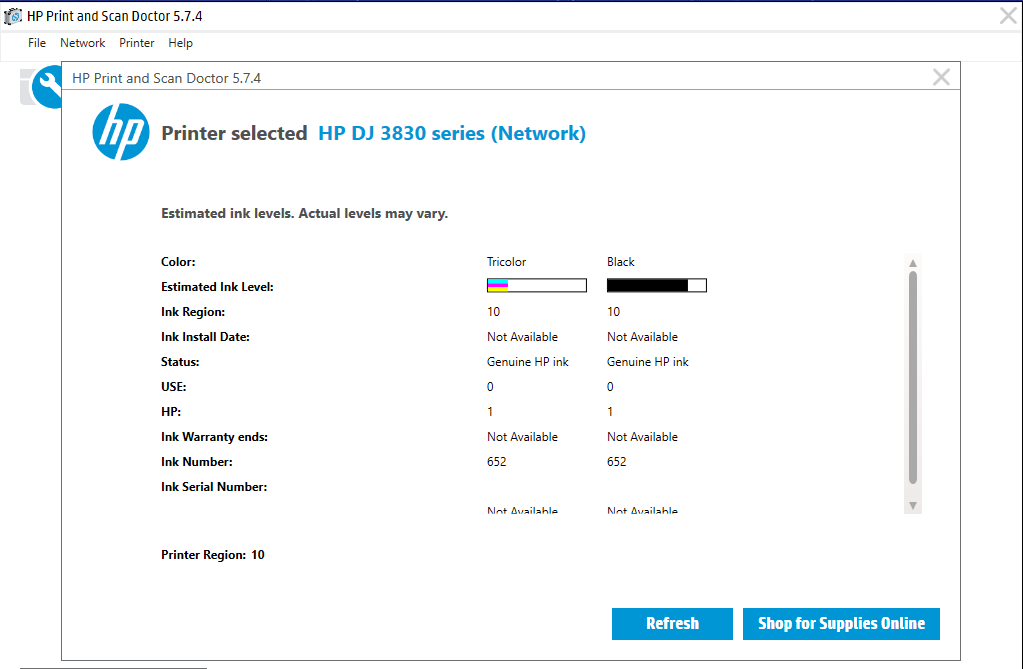The image size is (1023, 669).
Task: Click the Black ink level bar
Action: 656,285
